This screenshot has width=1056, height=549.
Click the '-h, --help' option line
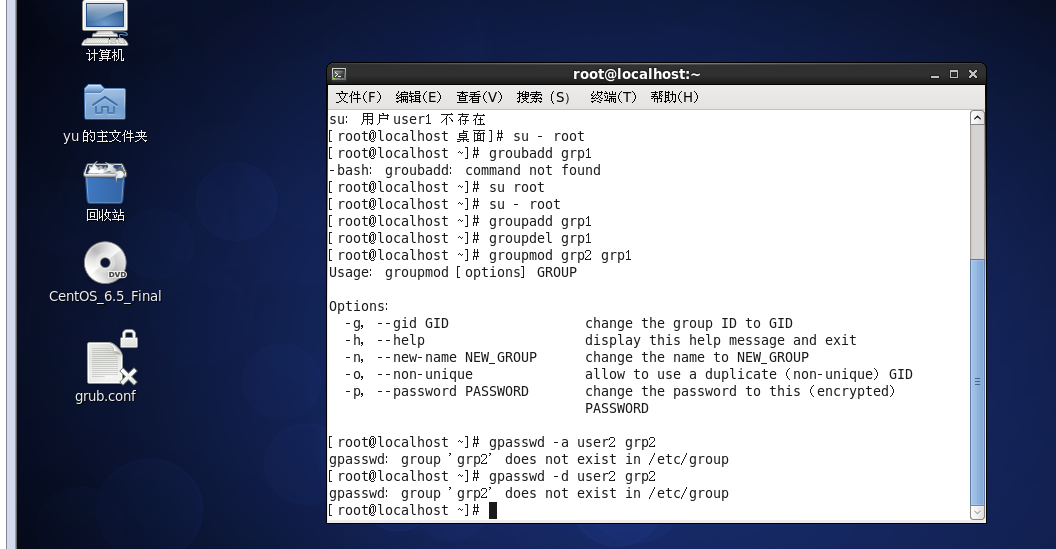coord(600,340)
